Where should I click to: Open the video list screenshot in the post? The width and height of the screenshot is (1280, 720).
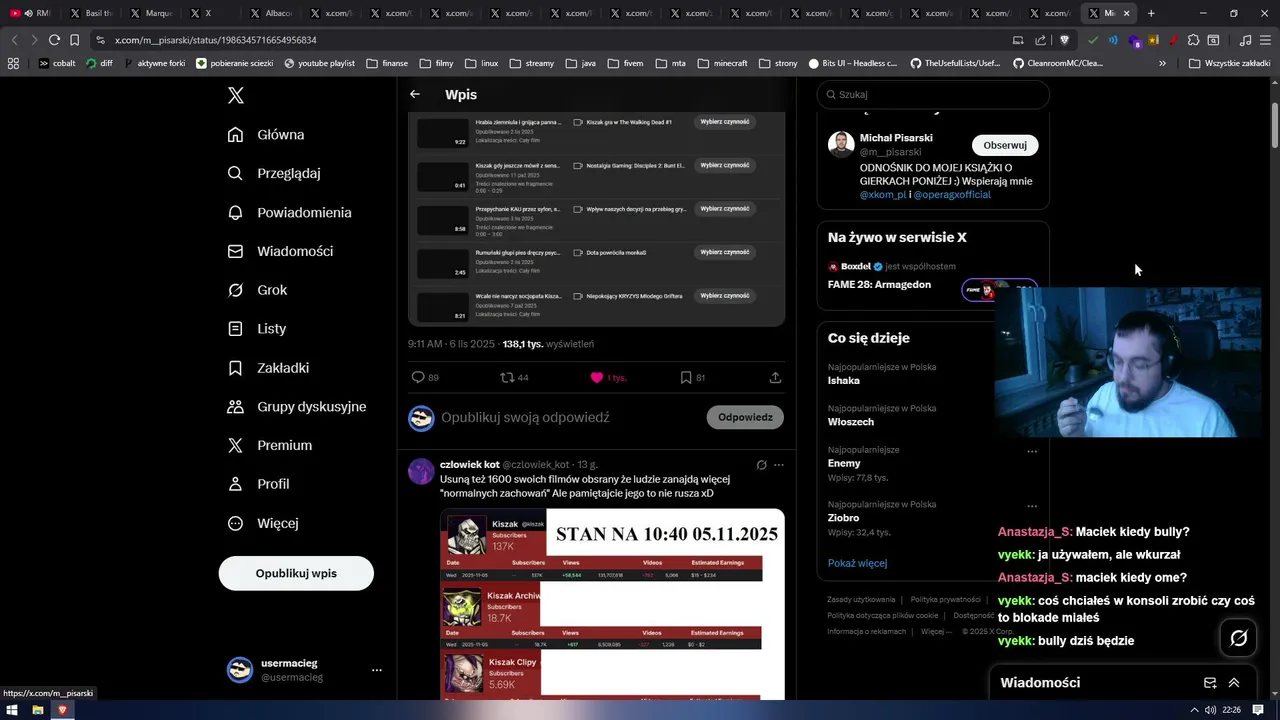pyautogui.click(x=596, y=219)
